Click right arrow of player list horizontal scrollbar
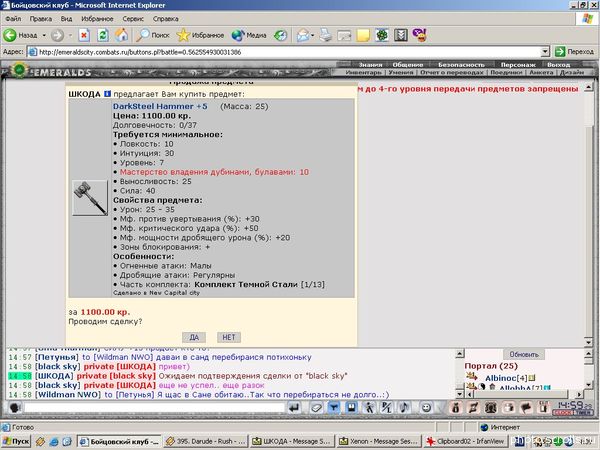600x450 pixels. [x=579, y=394]
